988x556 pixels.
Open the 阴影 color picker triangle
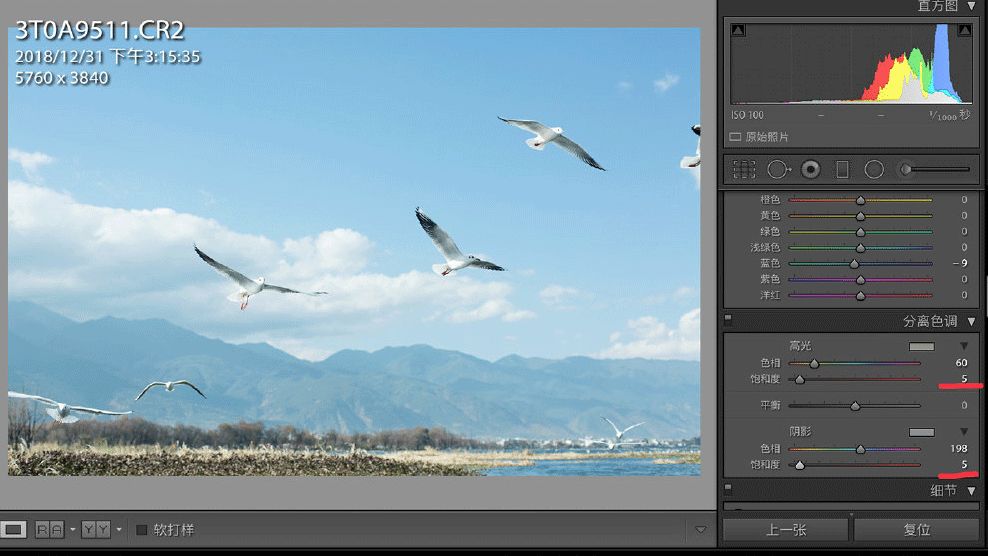tap(964, 432)
